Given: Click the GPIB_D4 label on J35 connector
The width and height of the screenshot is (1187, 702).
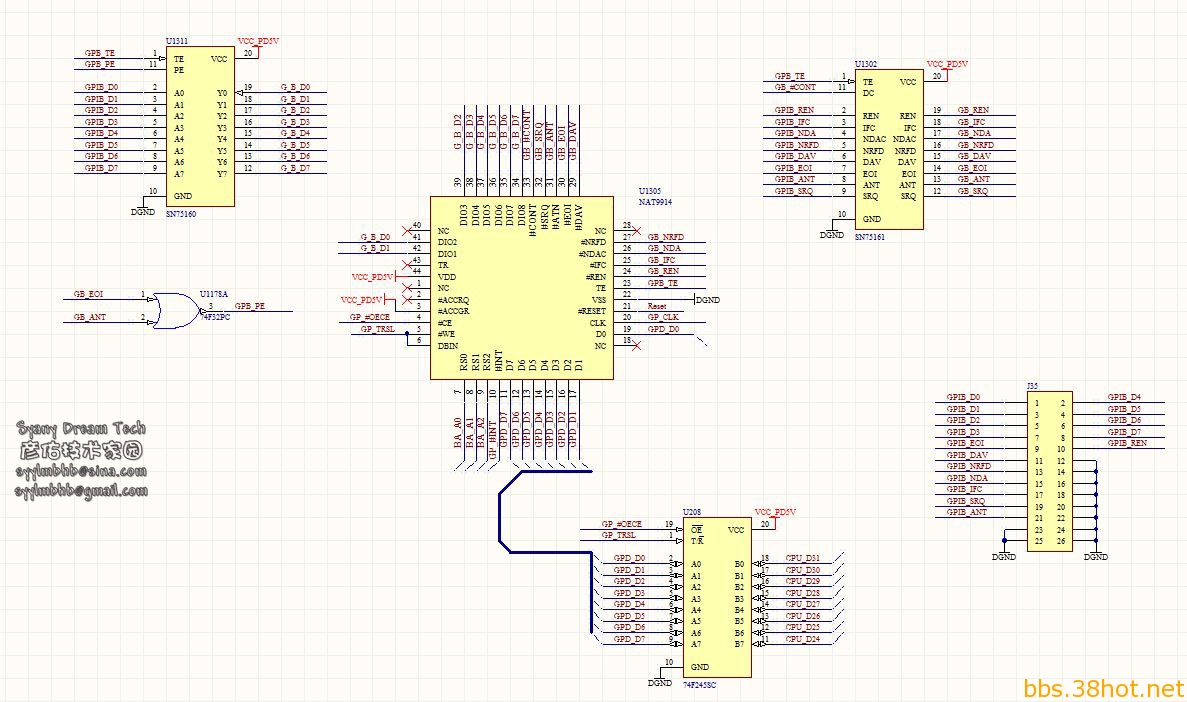Looking at the screenshot, I should click(1124, 397).
